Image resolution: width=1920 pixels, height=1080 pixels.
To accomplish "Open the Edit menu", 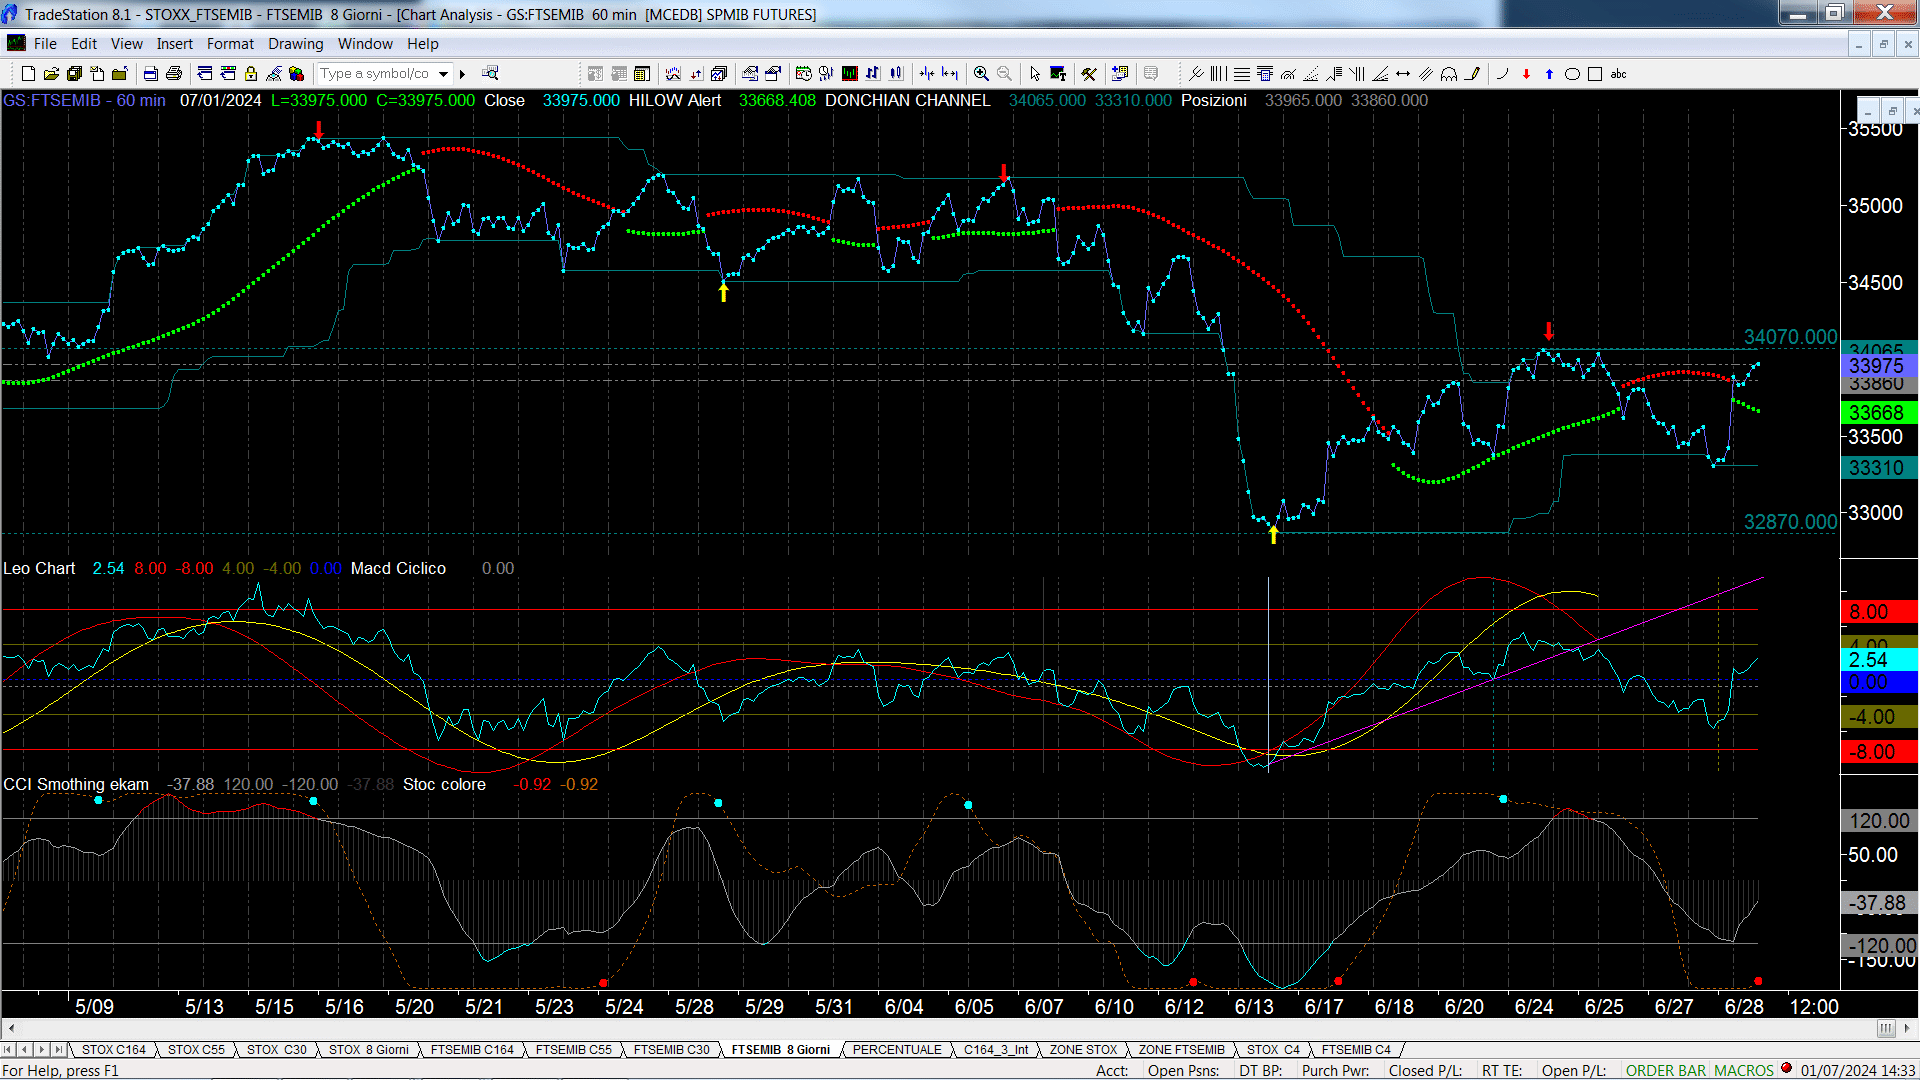I will (84, 44).
